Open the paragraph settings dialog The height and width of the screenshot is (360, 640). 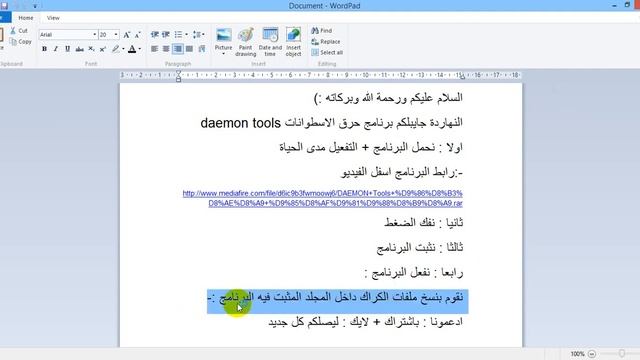(202, 49)
